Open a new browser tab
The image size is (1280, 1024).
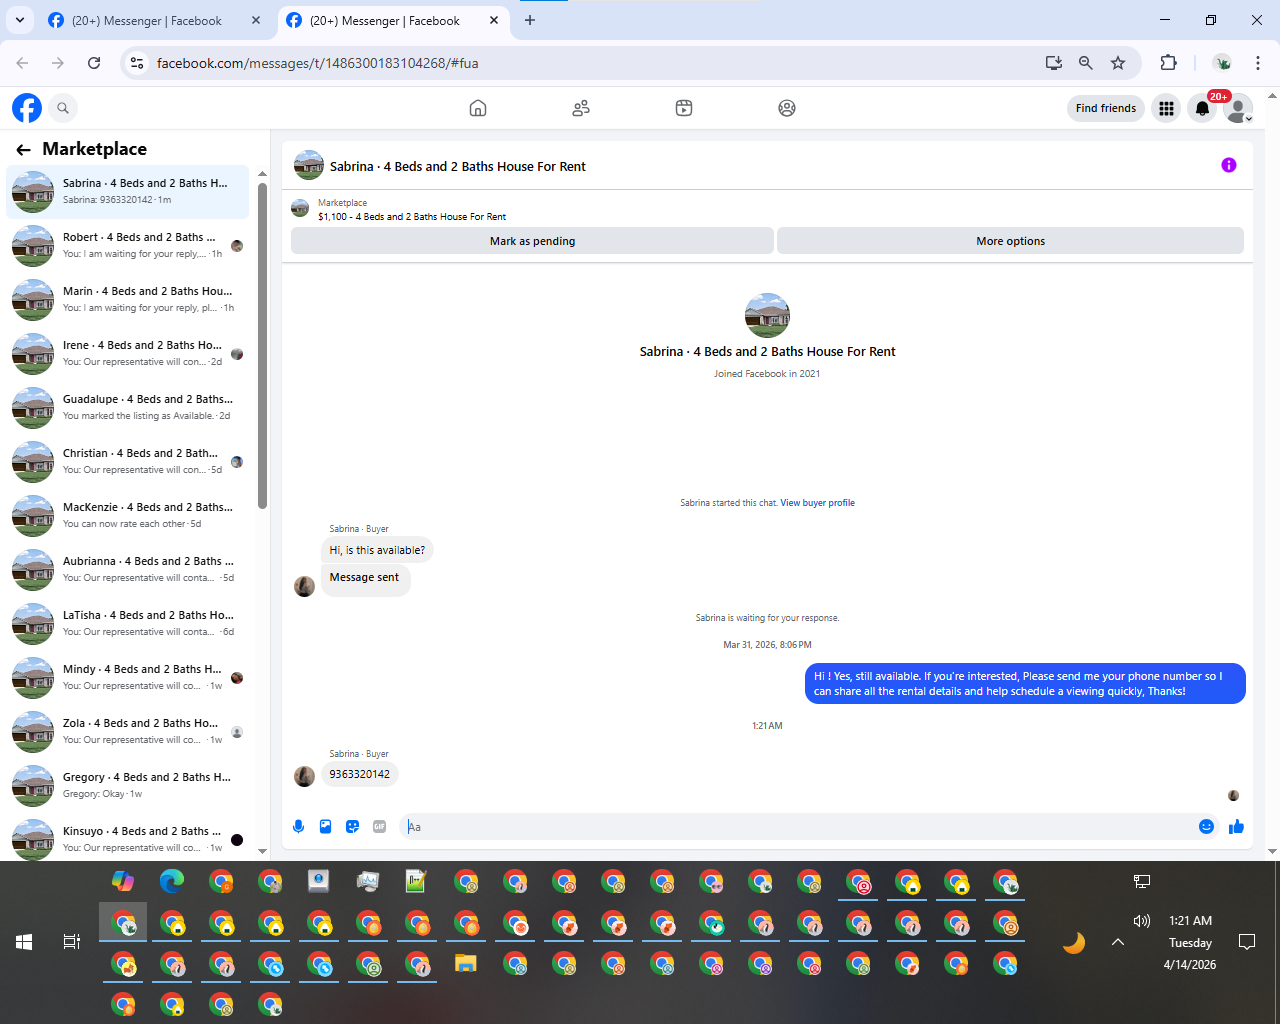(530, 20)
